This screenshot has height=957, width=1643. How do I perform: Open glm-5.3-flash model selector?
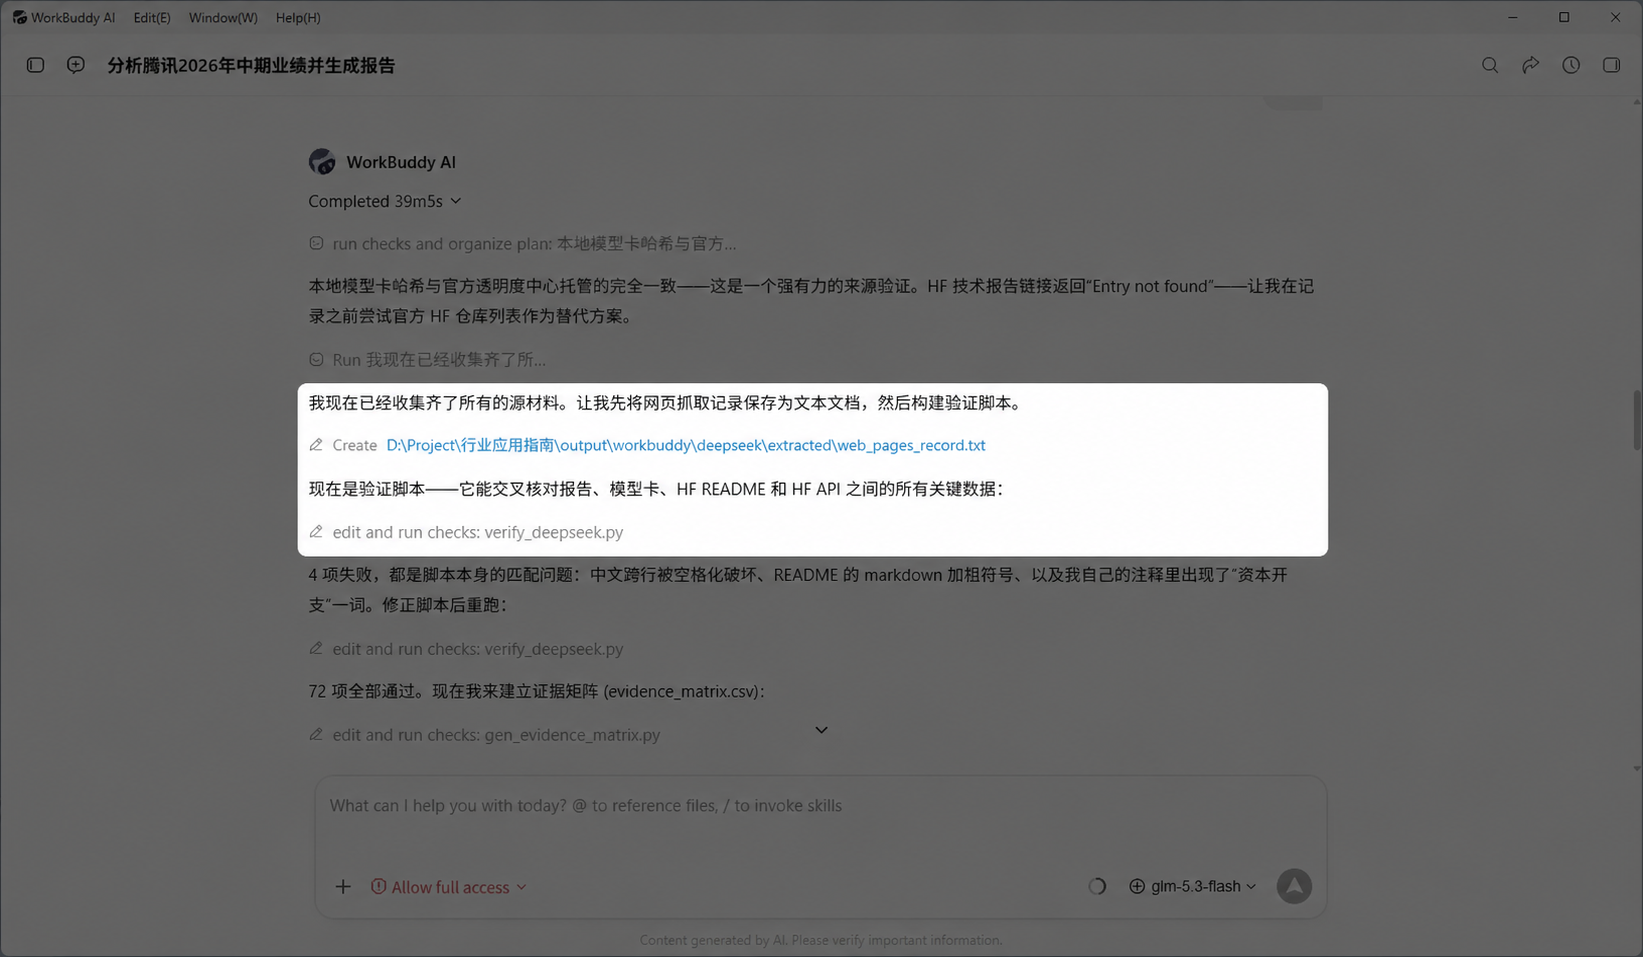1193,886
